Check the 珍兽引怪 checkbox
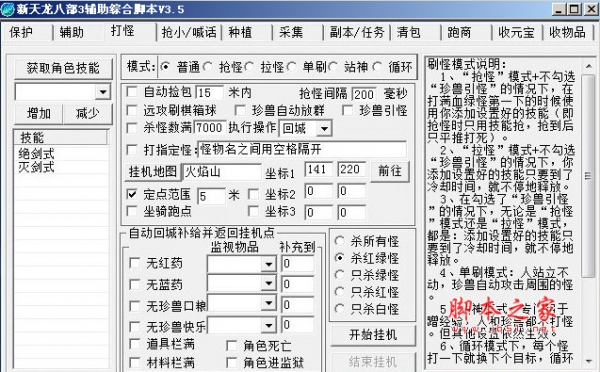The width and height of the screenshot is (600, 372). [347, 111]
